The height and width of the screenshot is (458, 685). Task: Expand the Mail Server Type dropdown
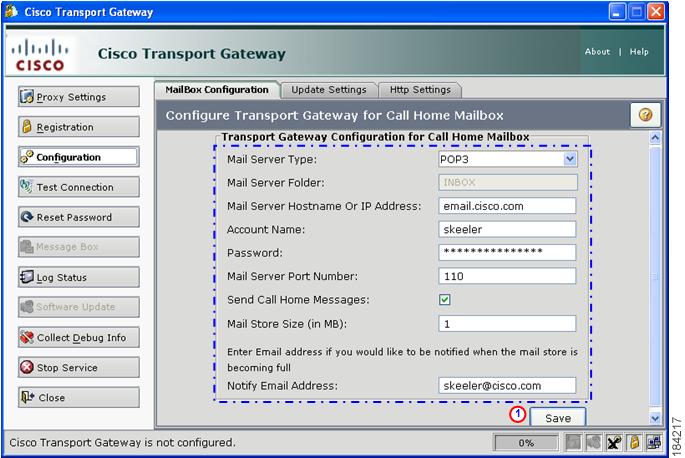pos(570,160)
